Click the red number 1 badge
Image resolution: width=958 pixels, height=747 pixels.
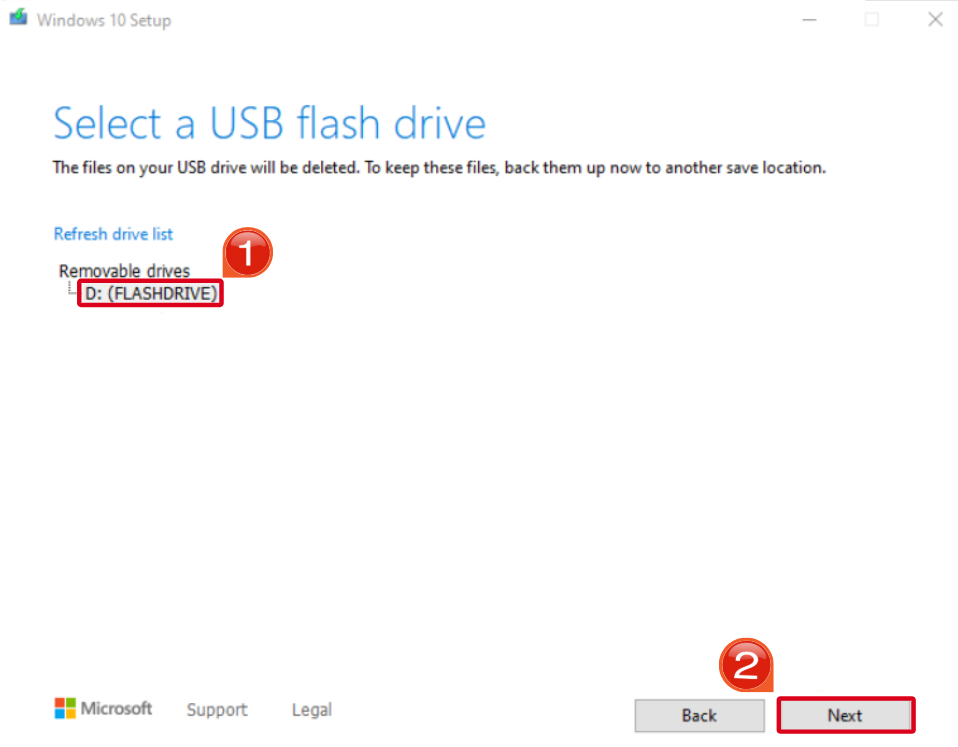coord(246,254)
